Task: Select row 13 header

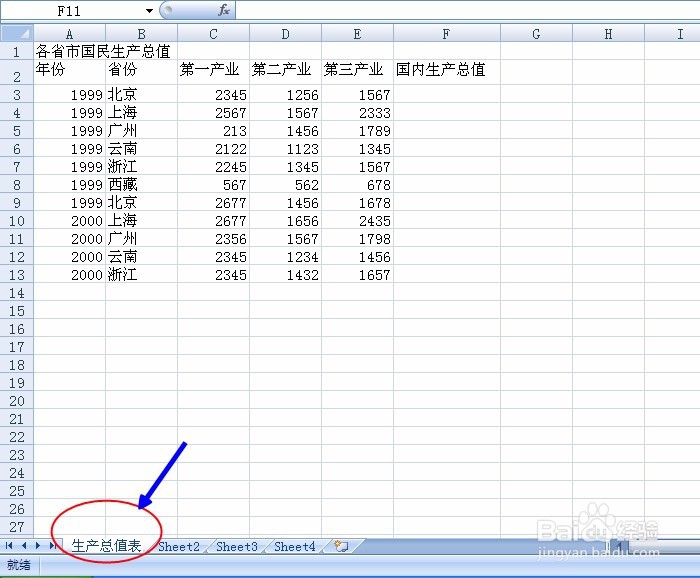Action: [17, 274]
